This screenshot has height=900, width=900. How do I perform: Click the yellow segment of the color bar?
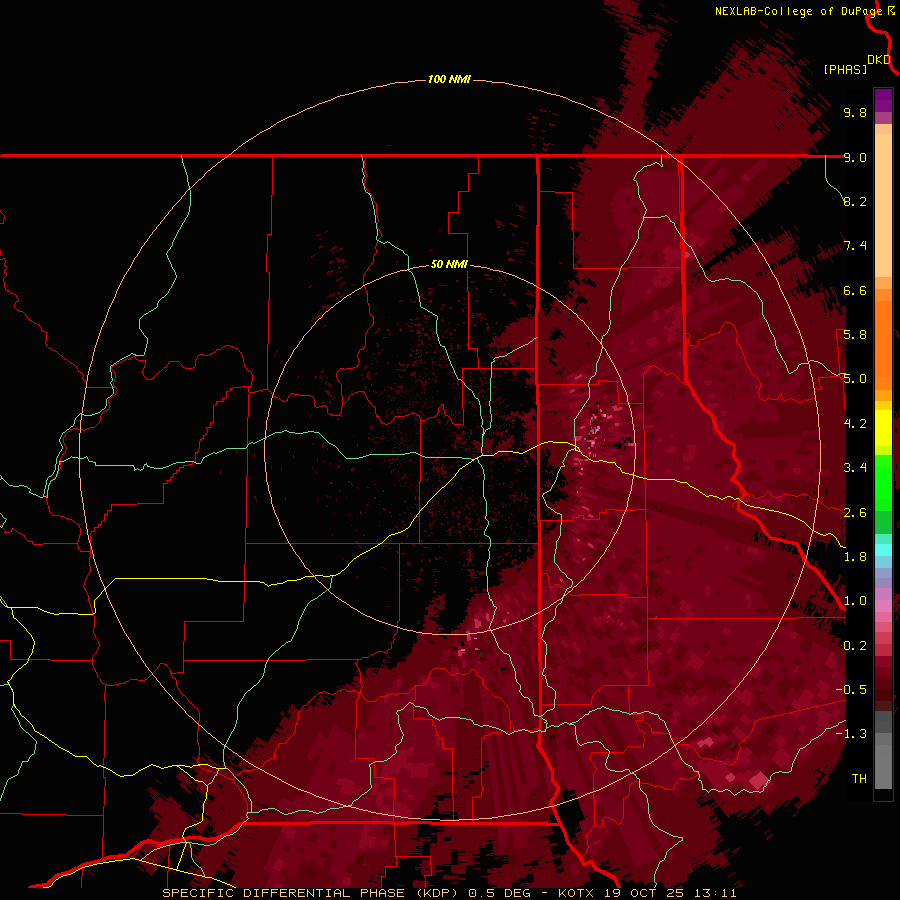[x=883, y=428]
